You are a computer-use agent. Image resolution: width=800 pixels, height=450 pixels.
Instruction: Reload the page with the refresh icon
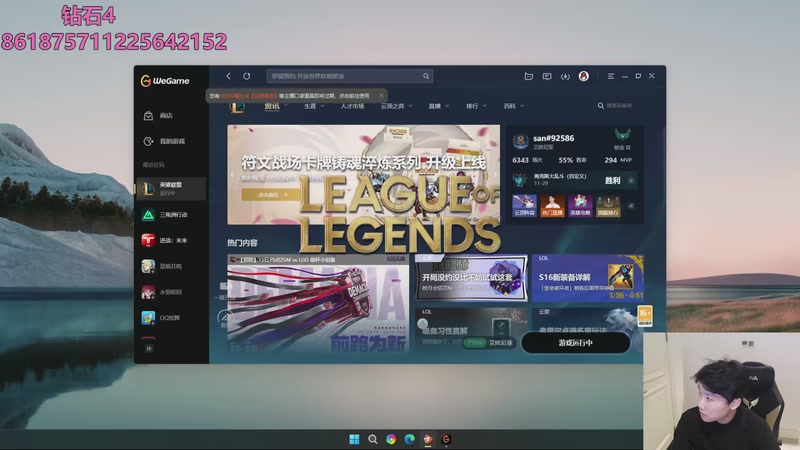click(x=246, y=76)
